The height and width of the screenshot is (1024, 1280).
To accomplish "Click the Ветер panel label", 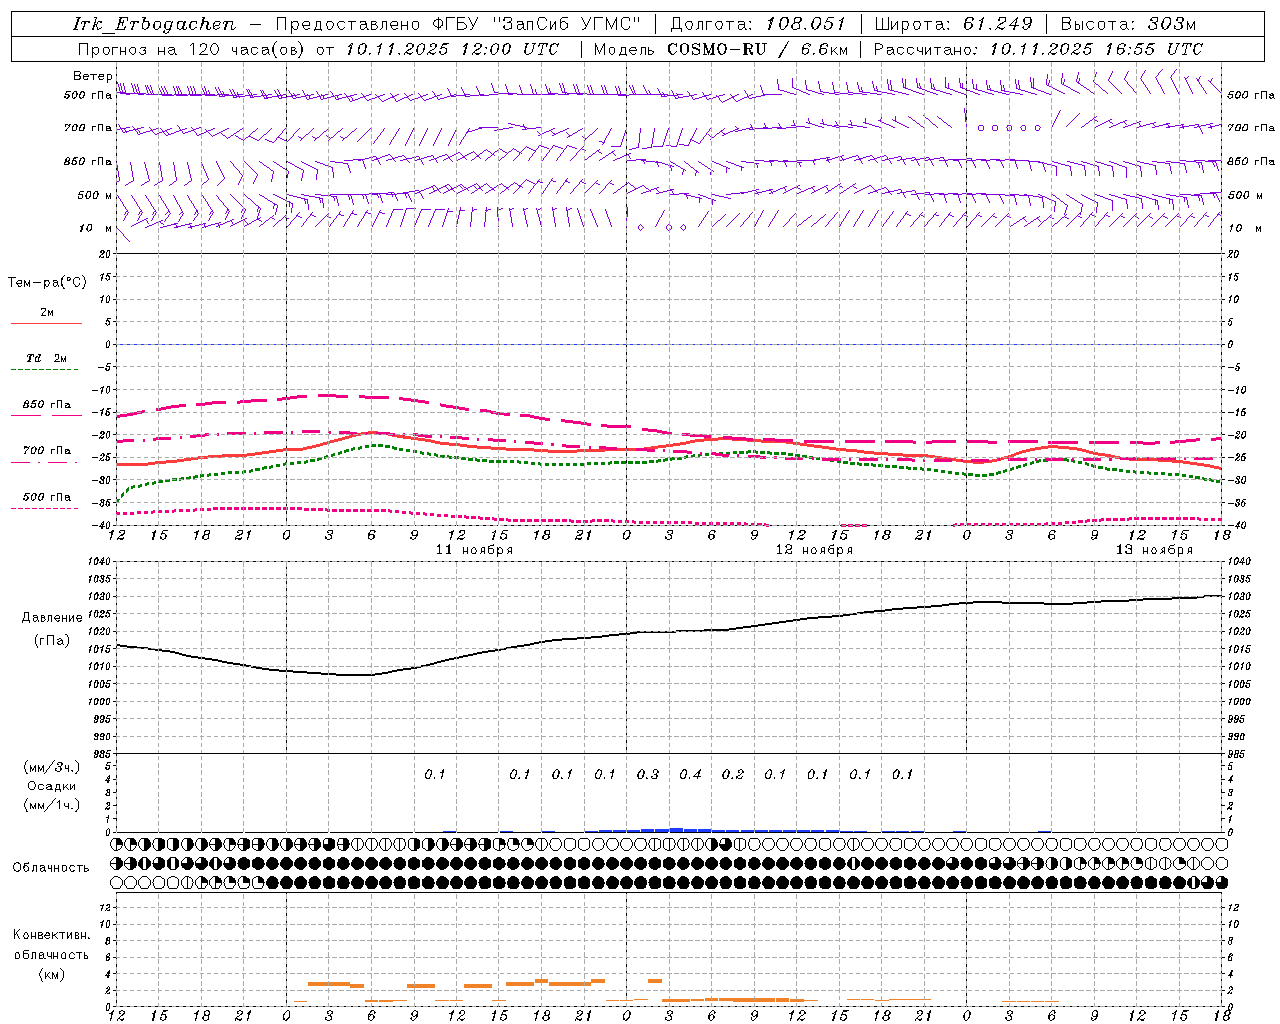I will pos(92,76).
